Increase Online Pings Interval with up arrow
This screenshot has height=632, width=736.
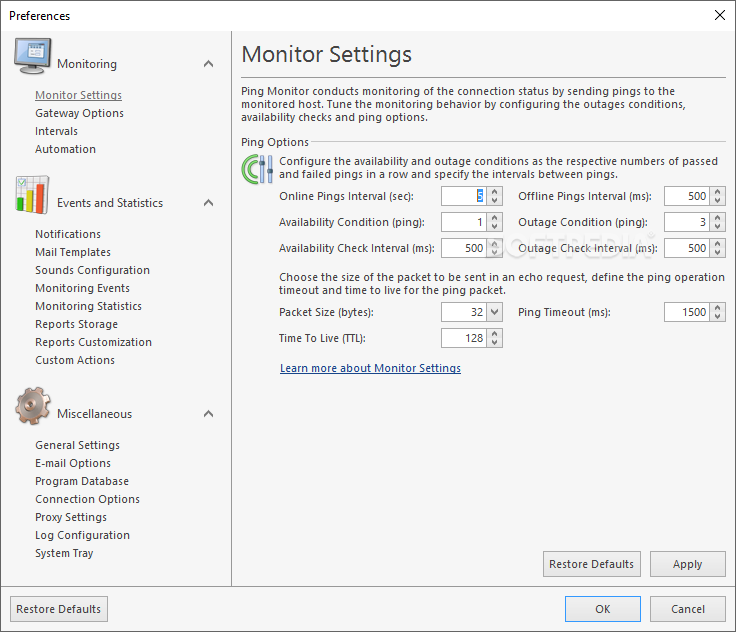(x=494, y=192)
